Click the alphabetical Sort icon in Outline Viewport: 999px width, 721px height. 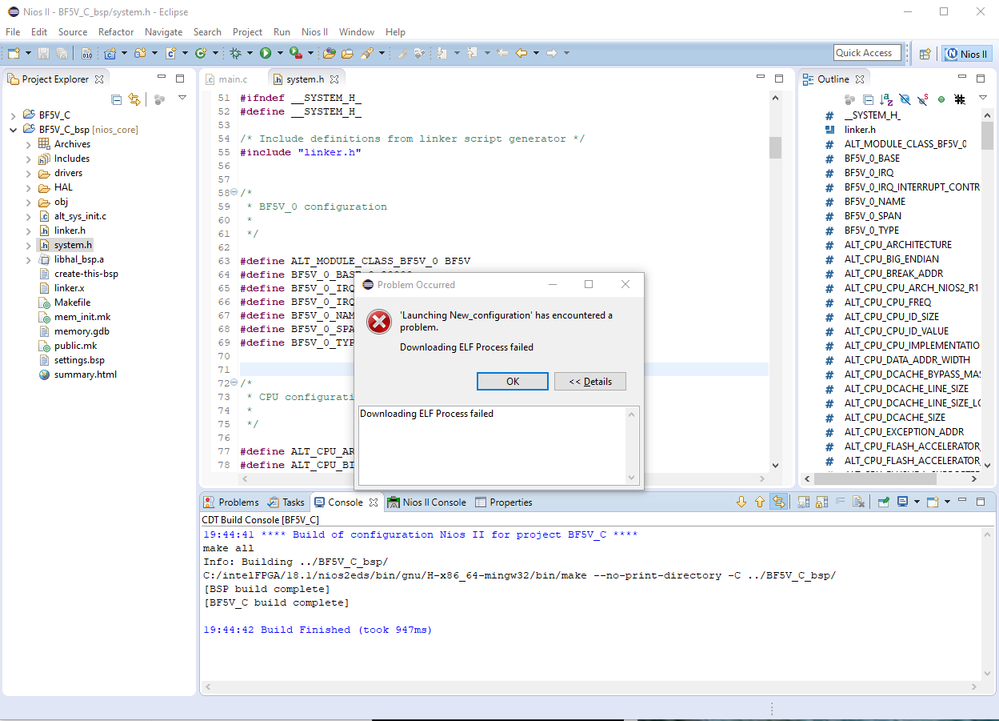tap(887, 100)
